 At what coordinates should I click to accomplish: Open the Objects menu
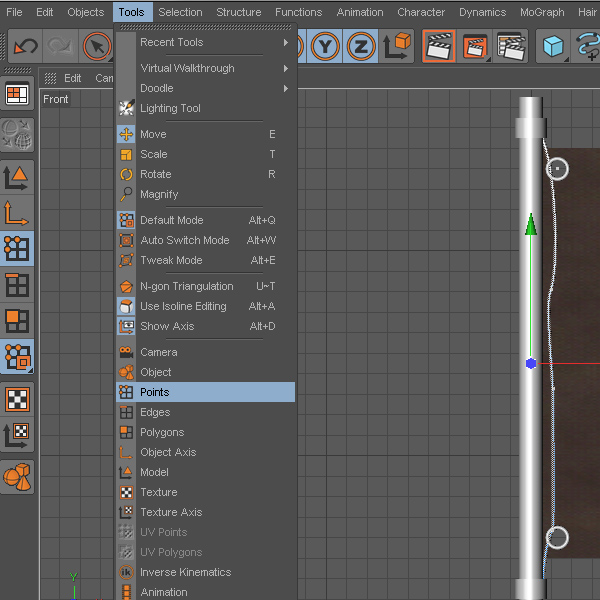pos(86,12)
